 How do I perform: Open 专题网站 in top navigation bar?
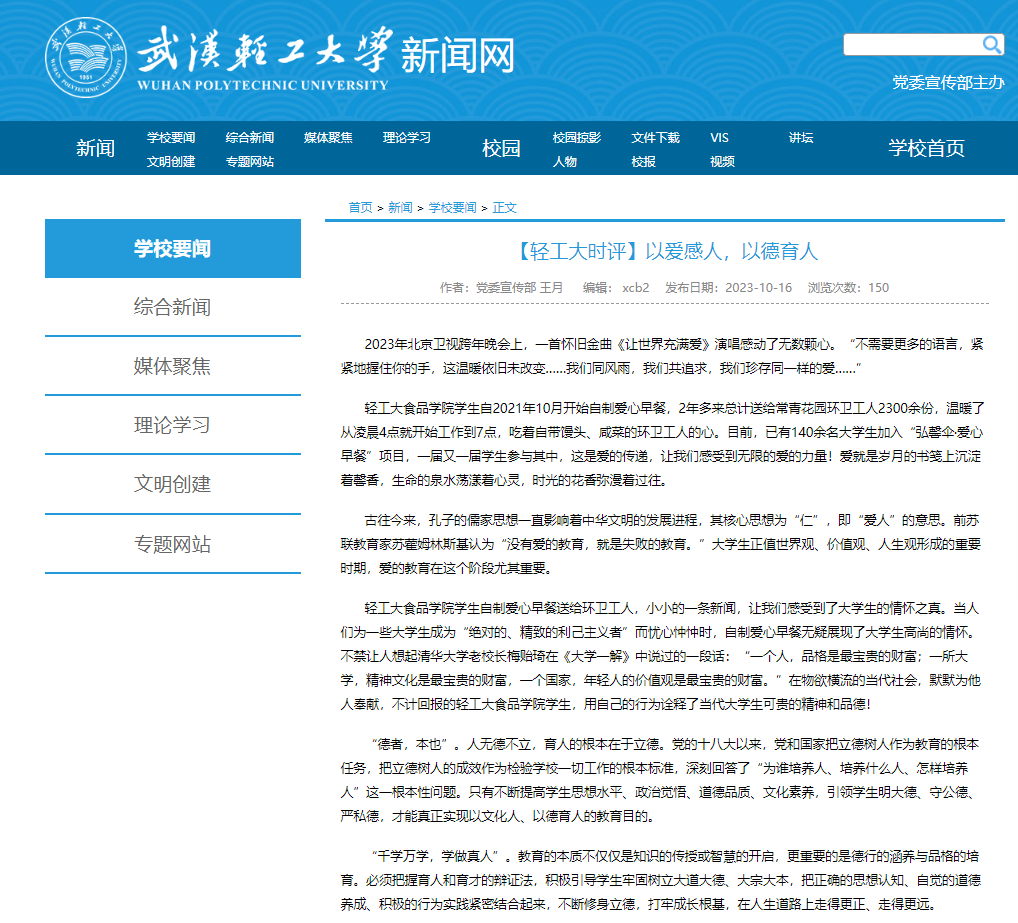coord(250,162)
